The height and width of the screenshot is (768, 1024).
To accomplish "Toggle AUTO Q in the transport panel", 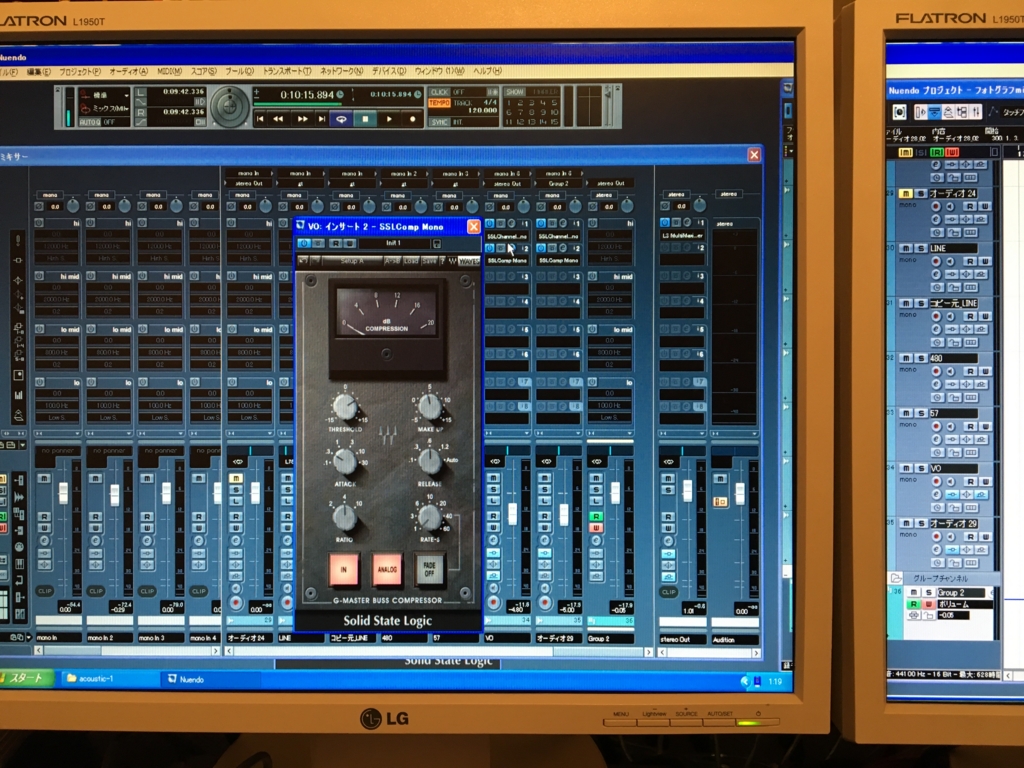I will point(89,122).
